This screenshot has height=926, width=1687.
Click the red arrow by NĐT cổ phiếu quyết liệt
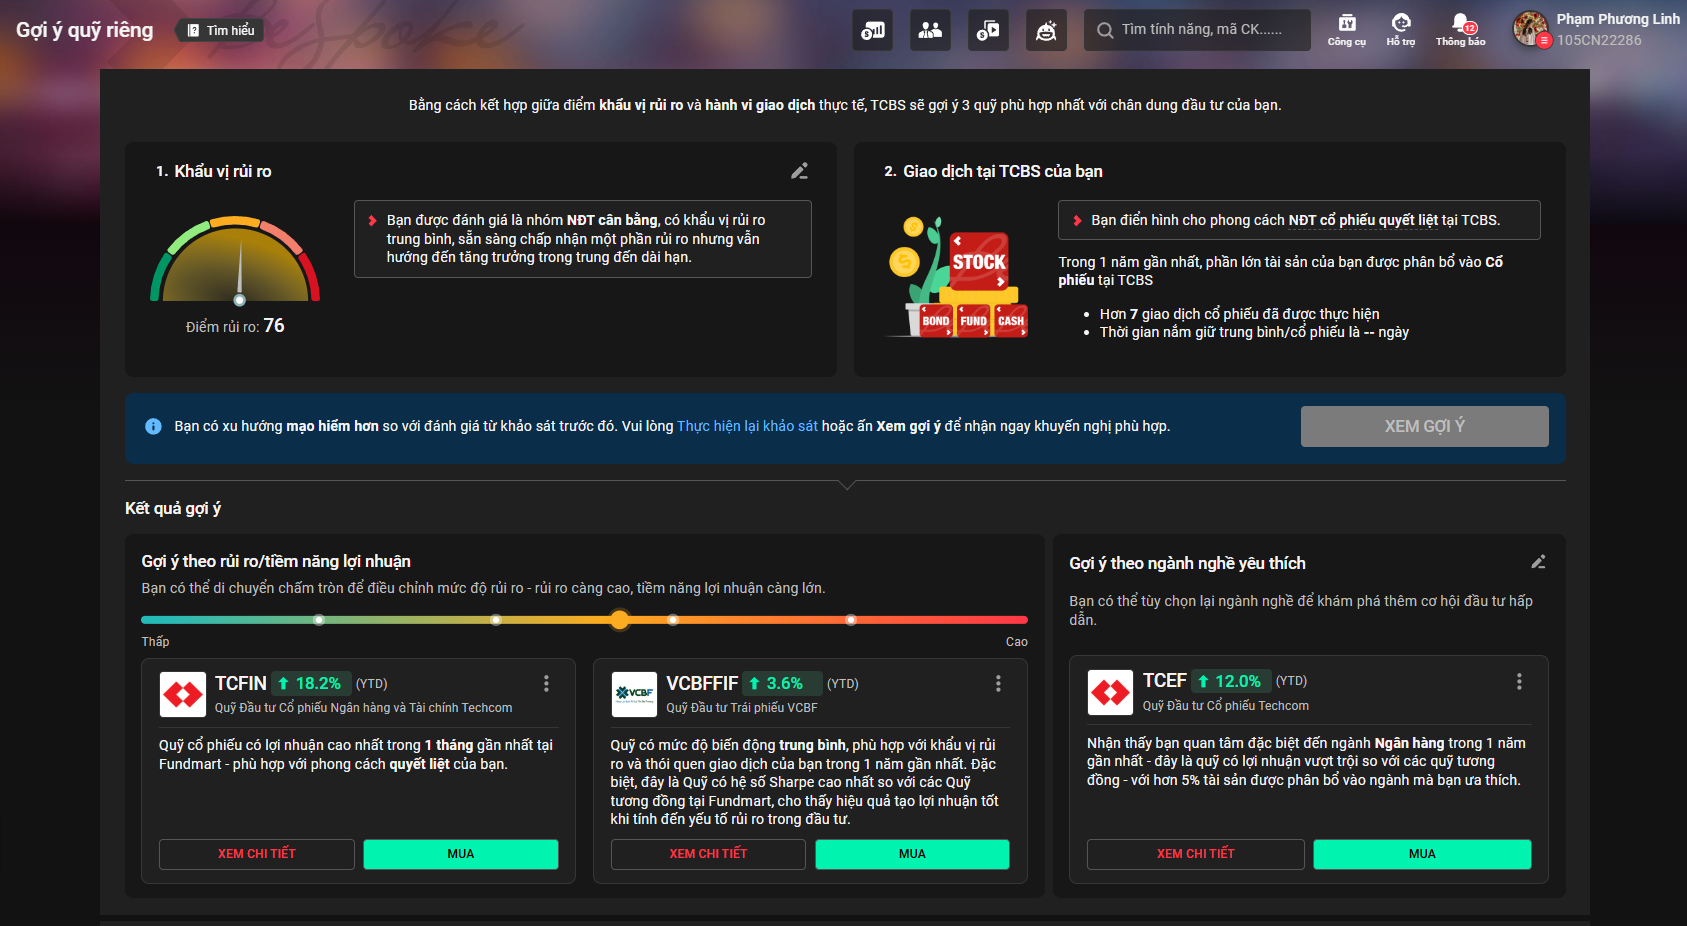point(1077,221)
